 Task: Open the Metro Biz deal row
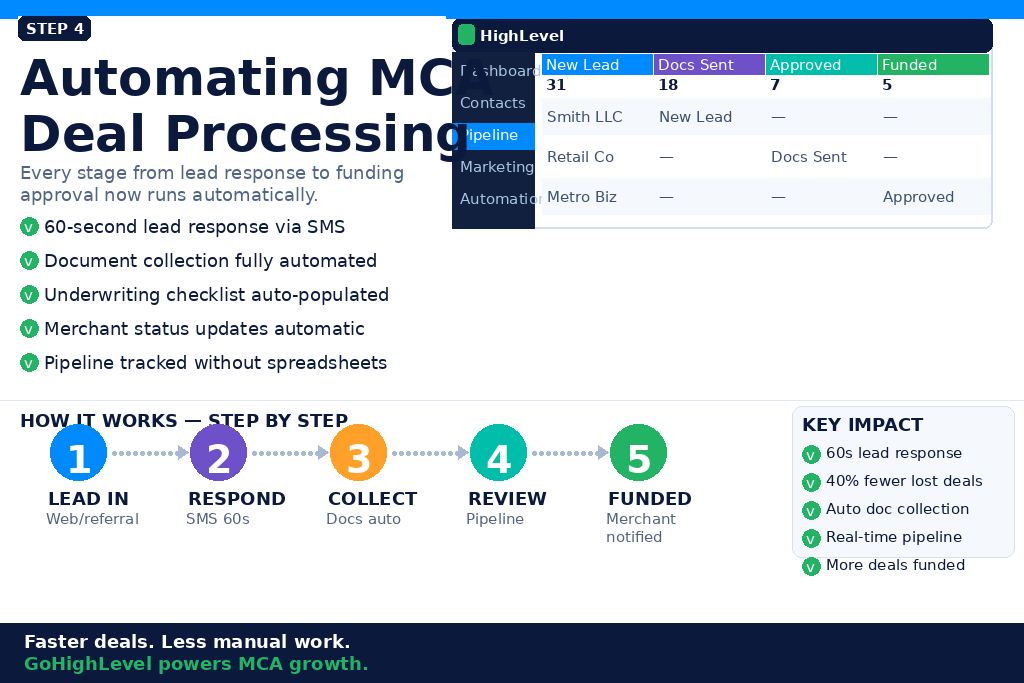click(766, 197)
